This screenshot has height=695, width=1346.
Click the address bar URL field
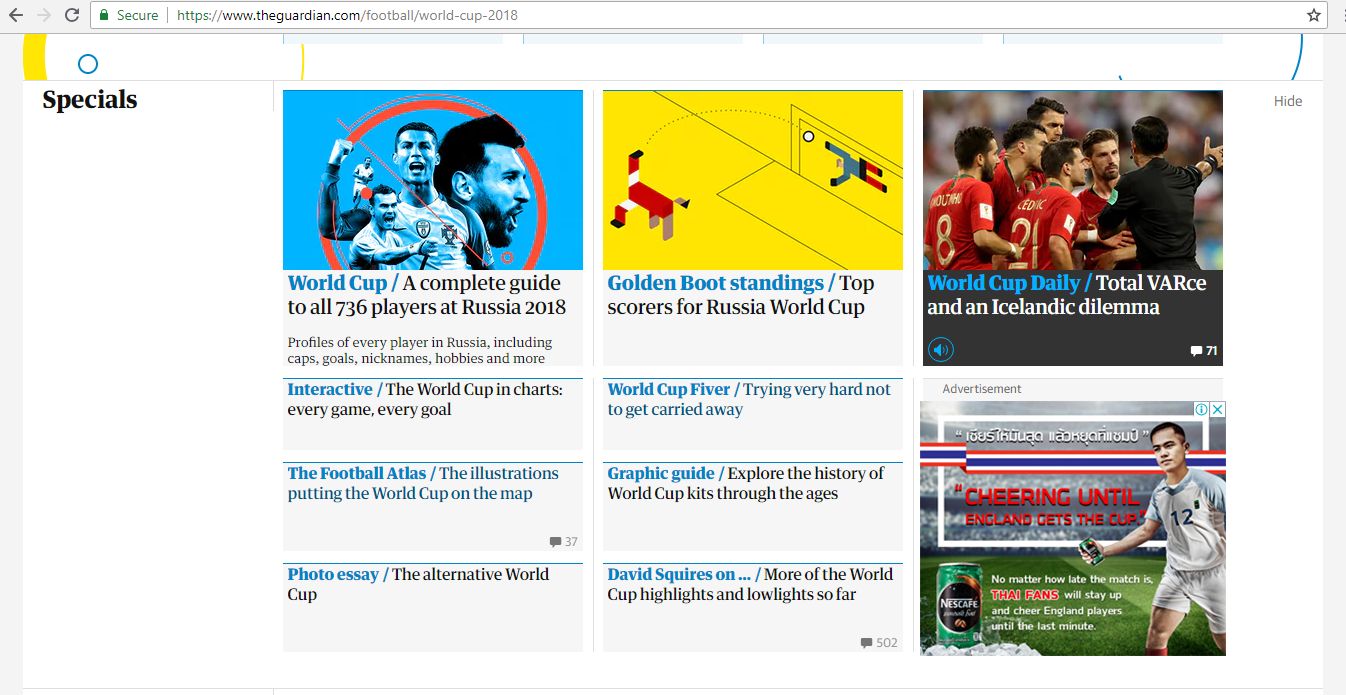click(x=700, y=16)
